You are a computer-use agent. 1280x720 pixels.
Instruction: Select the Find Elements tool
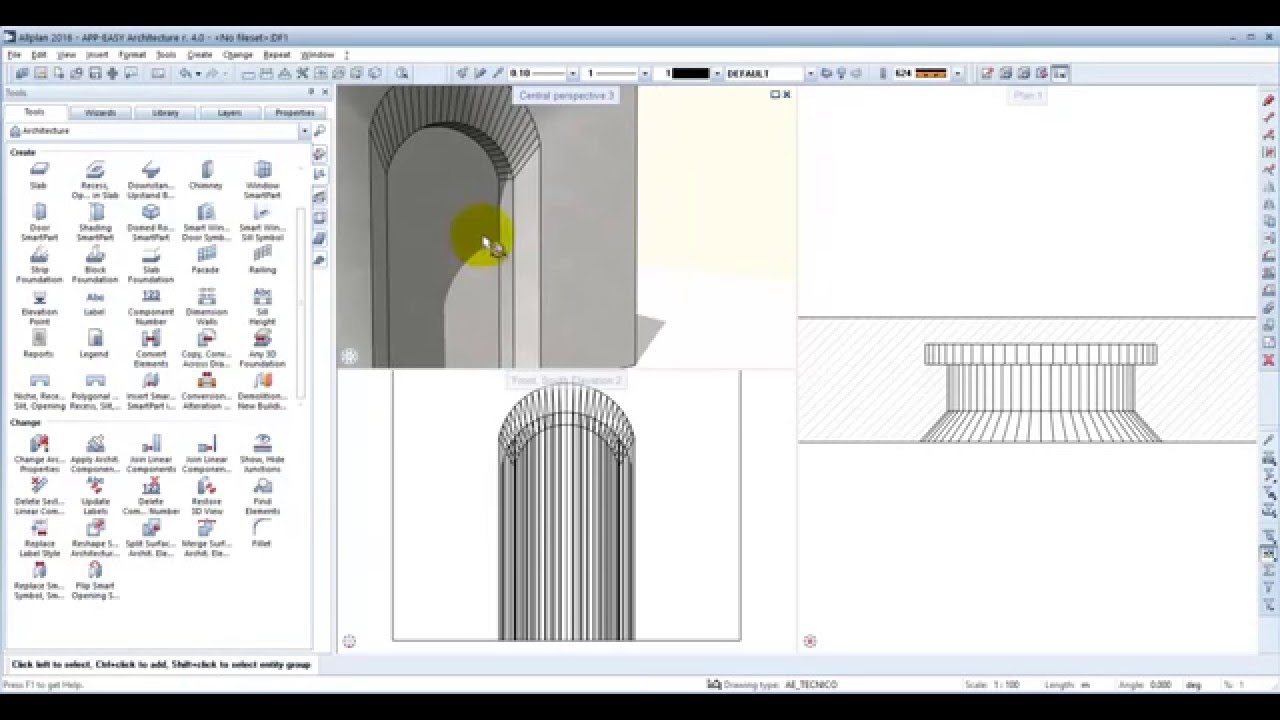coord(262,496)
